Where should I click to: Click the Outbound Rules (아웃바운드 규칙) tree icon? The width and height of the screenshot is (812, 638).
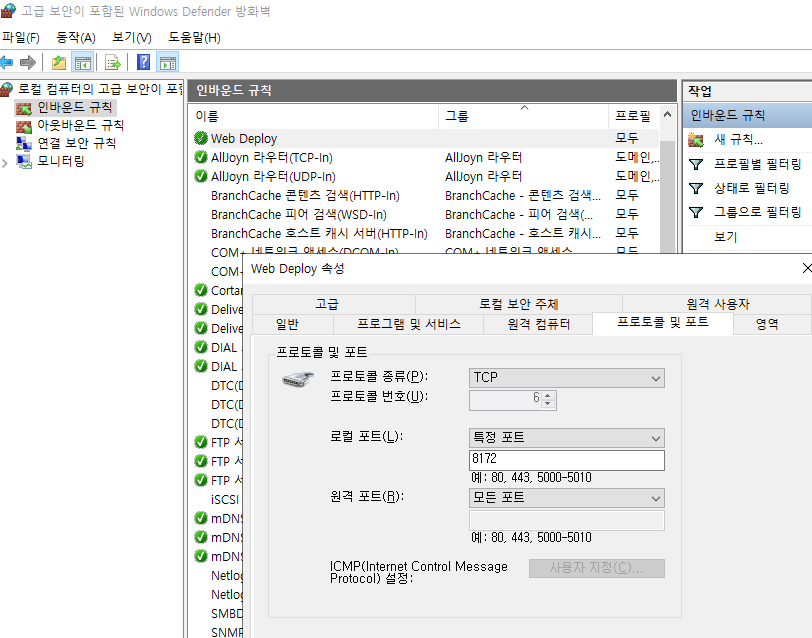(x=24, y=126)
